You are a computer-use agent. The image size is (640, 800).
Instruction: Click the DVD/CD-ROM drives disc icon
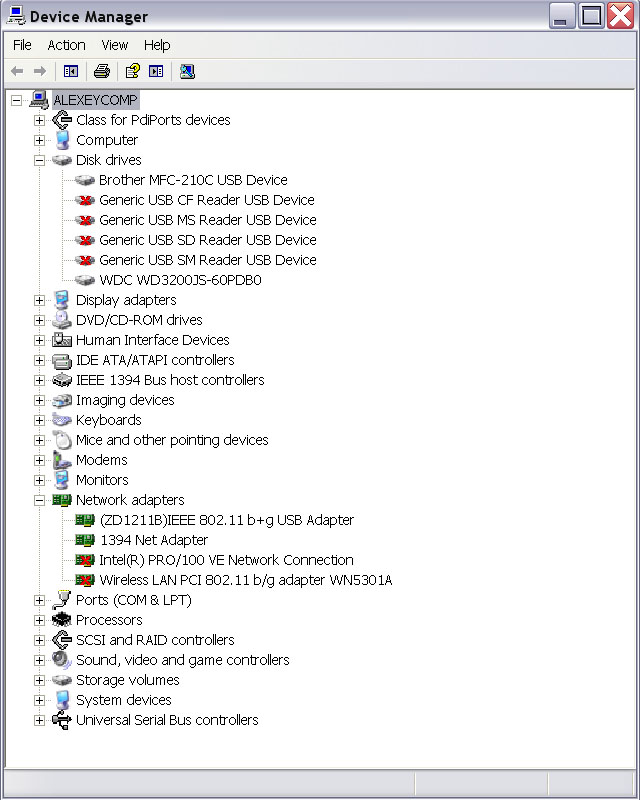click(62, 320)
